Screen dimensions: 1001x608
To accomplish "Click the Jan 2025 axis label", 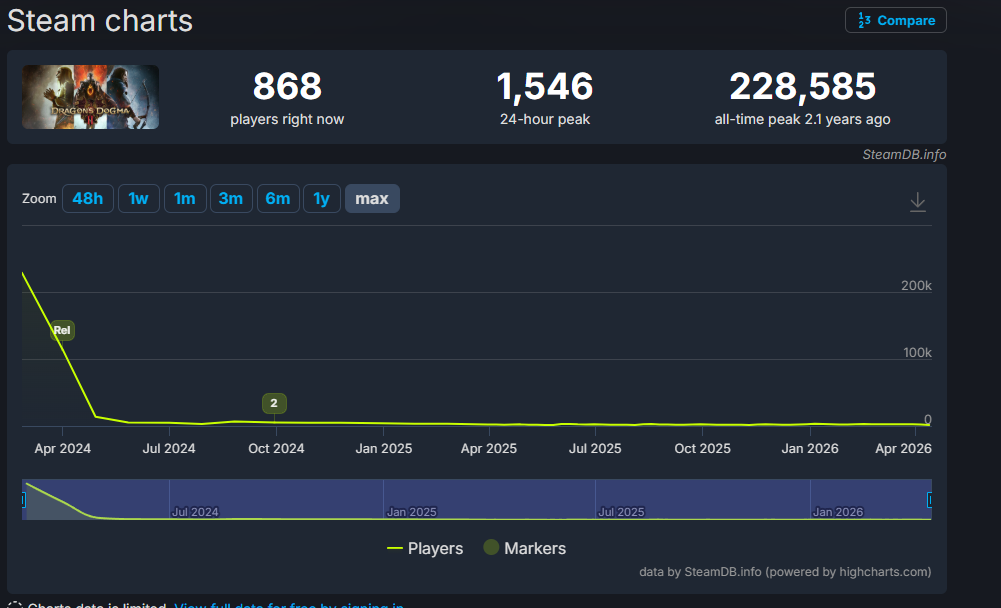I will 384,448.
